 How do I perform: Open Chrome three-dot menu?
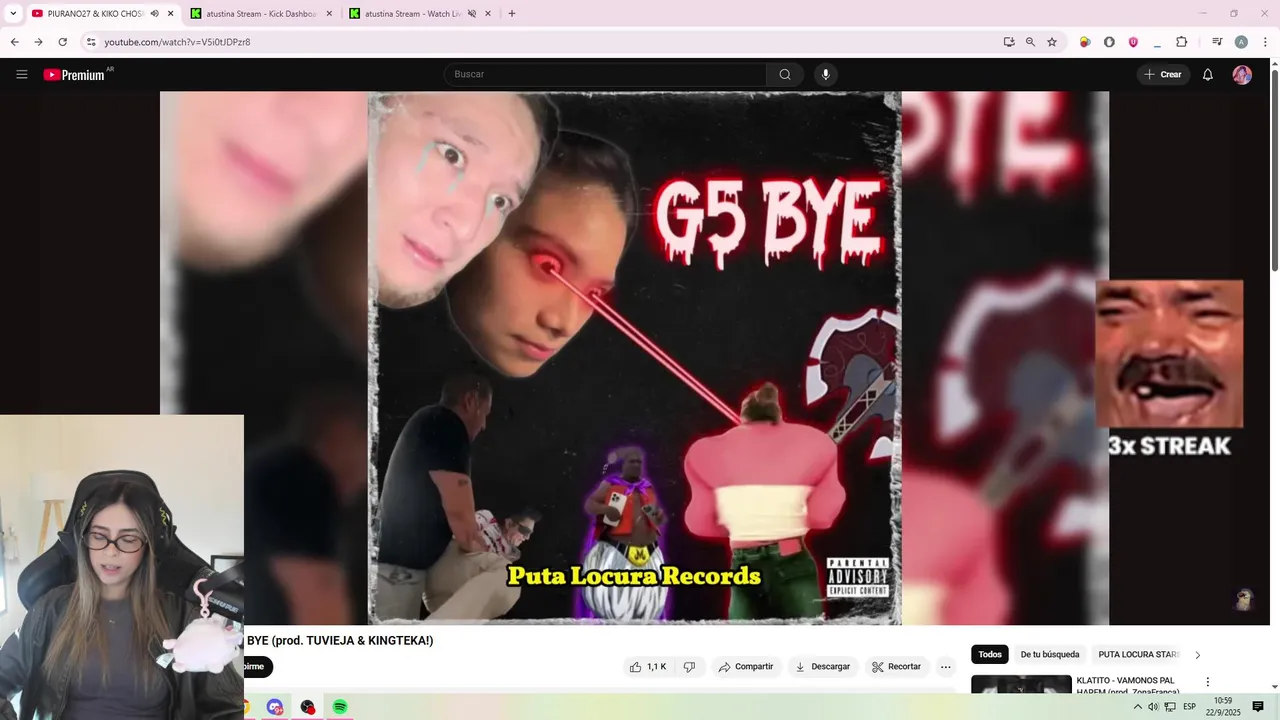click(x=1265, y=42)
